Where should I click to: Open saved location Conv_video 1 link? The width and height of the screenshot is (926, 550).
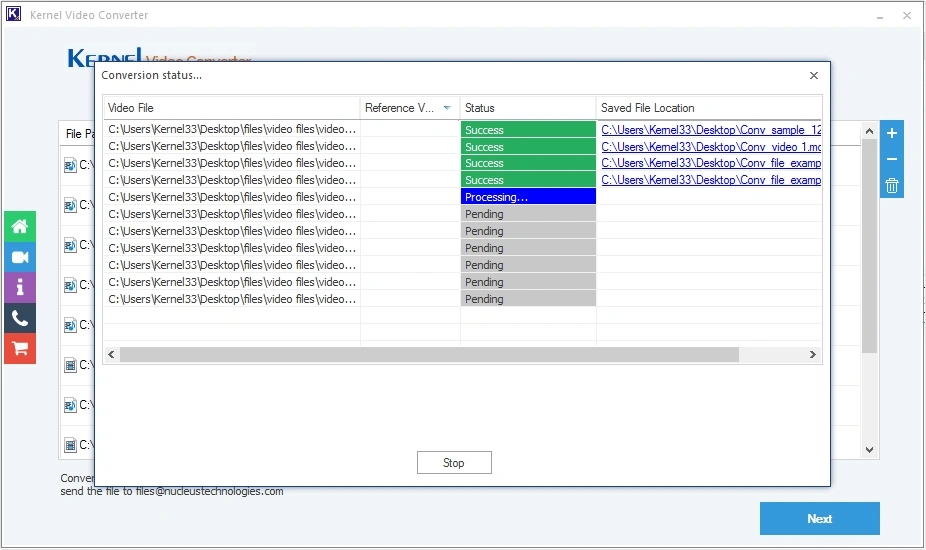click(x=711, y=147)
